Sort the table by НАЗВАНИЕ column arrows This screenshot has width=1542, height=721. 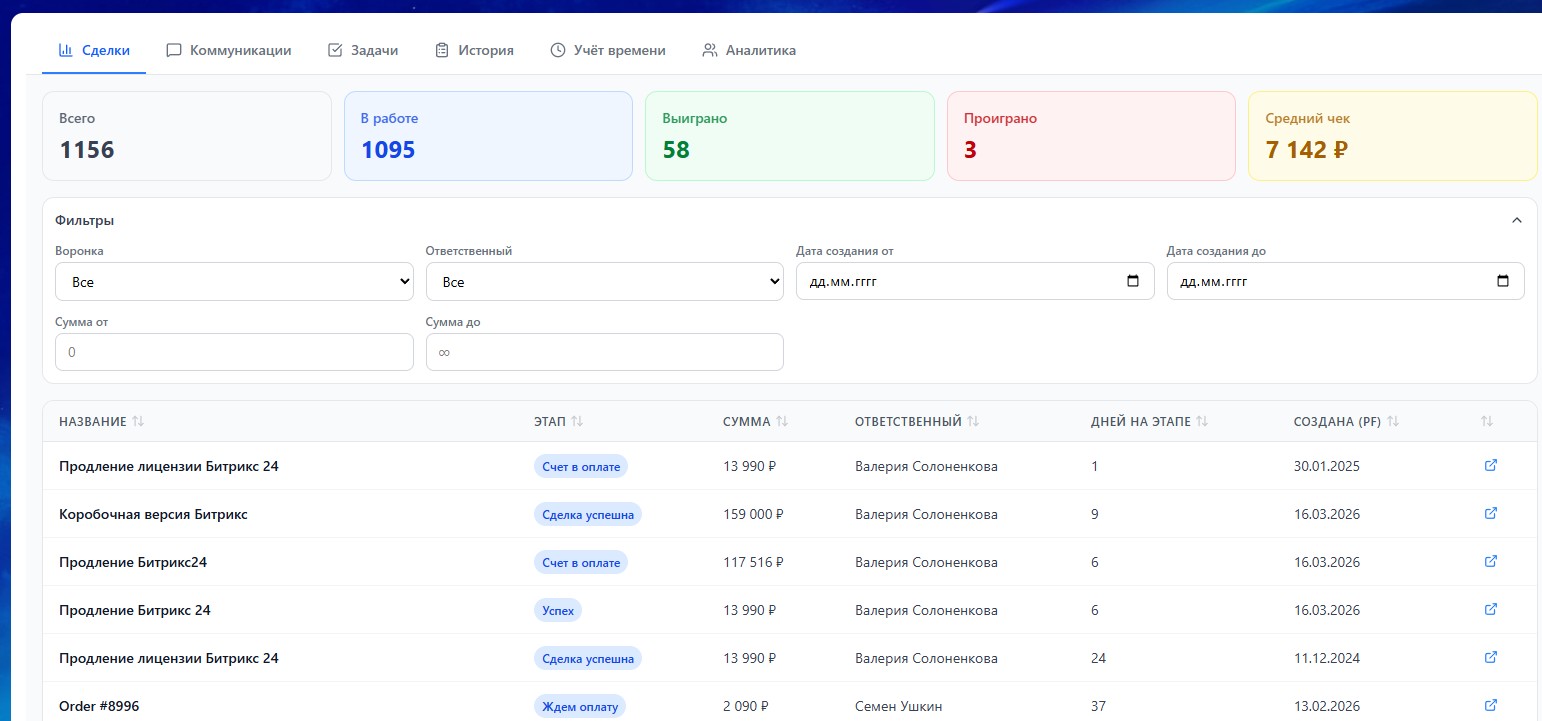coord(137,421)
